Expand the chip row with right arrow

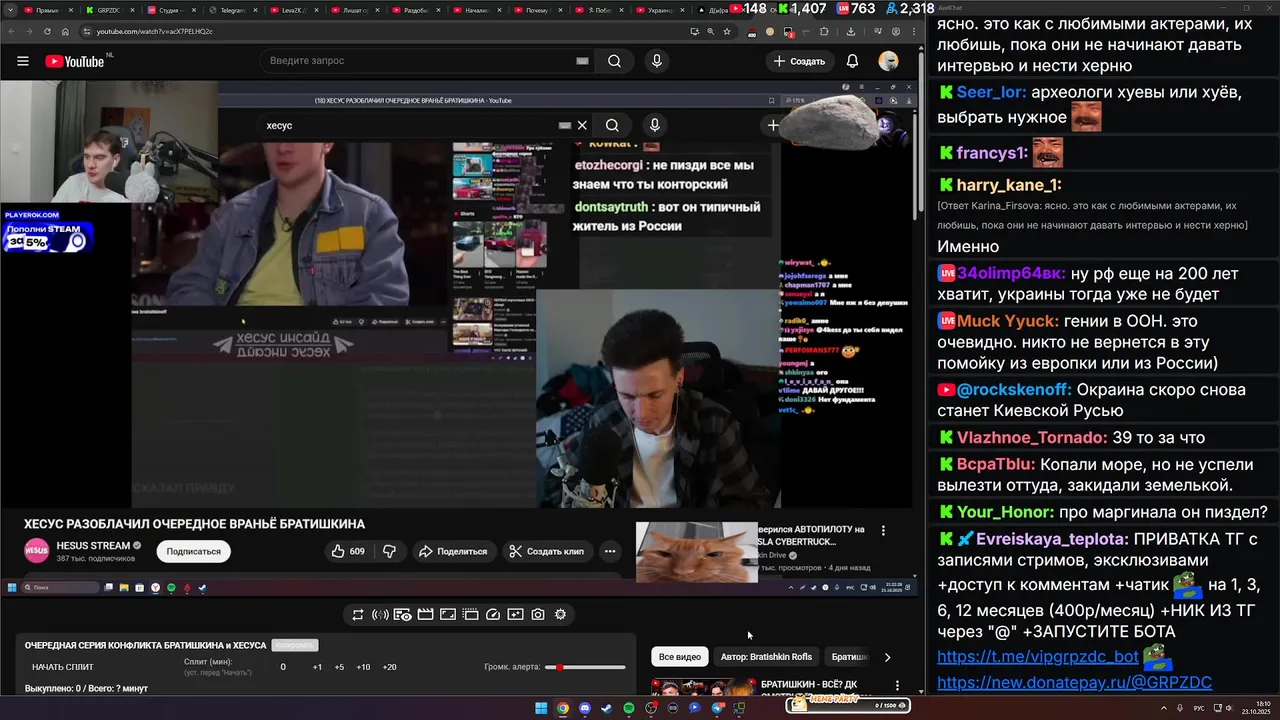click(887, 657)
